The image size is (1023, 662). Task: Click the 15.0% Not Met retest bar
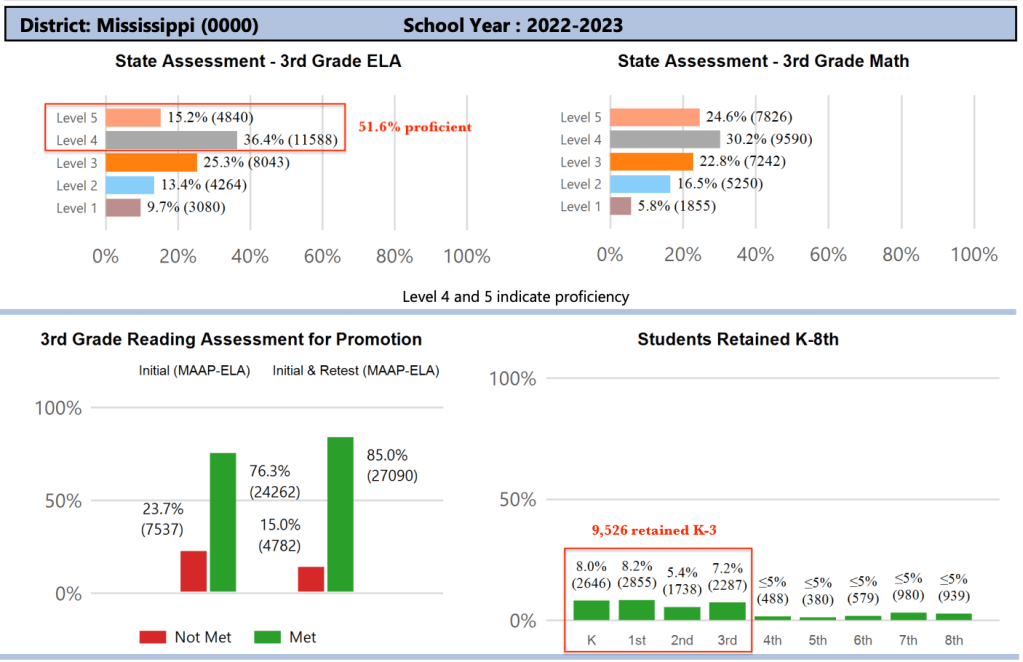(311, 579)
